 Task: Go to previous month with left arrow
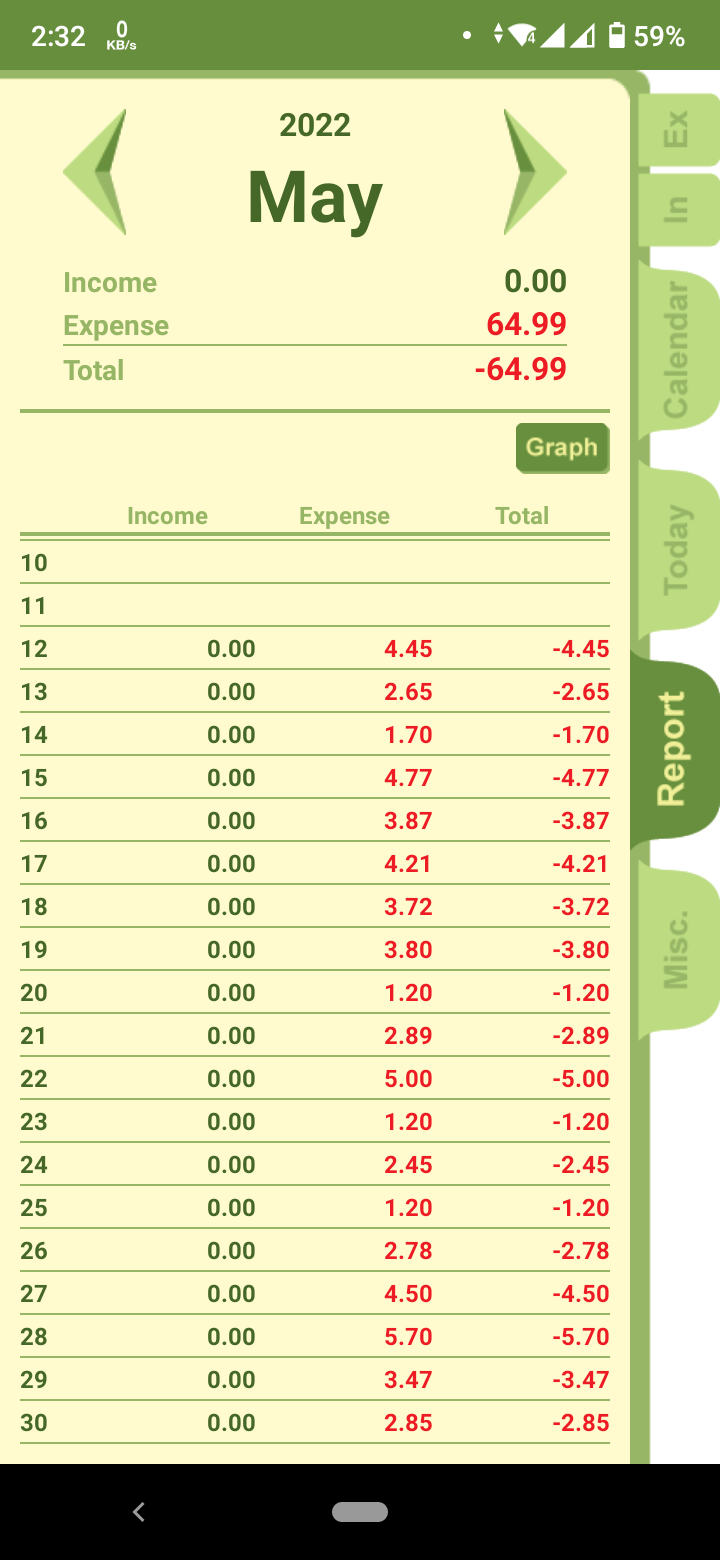(95, 172)
